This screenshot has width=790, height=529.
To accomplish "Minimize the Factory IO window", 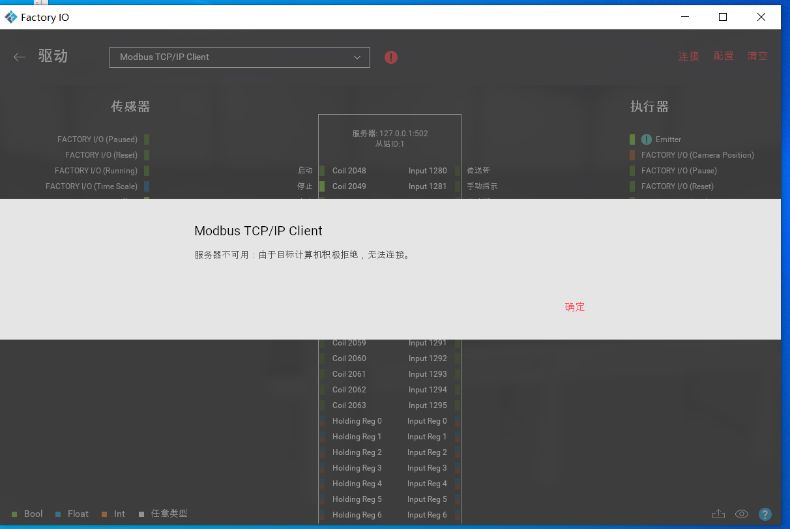I will [x=685, y=17].
